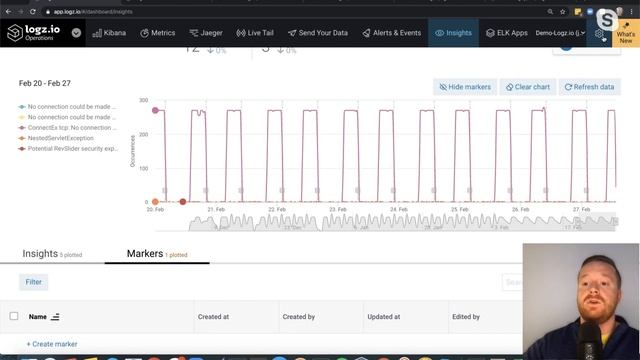The height and width of the screenshot is (360, 640).
Task: Click the Edited by column header
Action: 466,317
